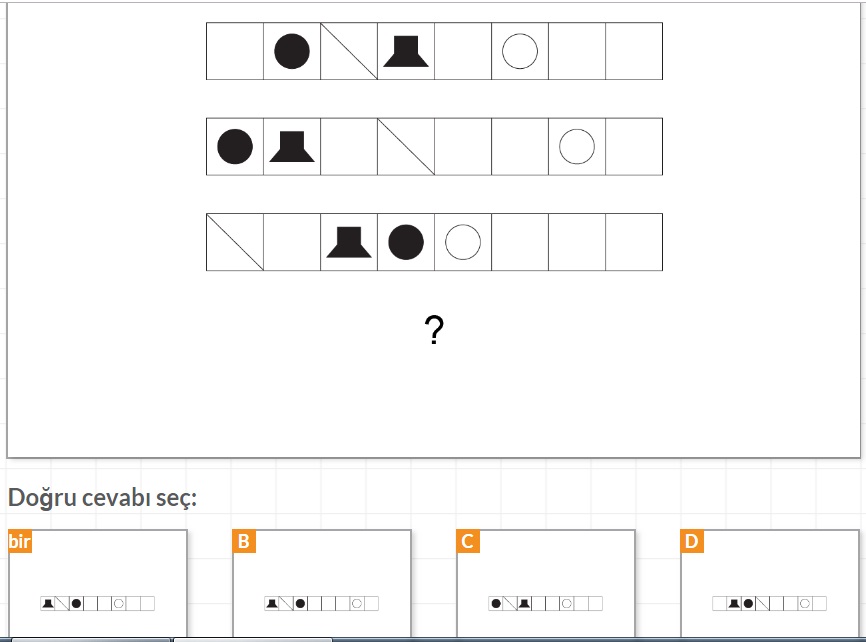Click the white circle in the first row

[x=520, y=51]
